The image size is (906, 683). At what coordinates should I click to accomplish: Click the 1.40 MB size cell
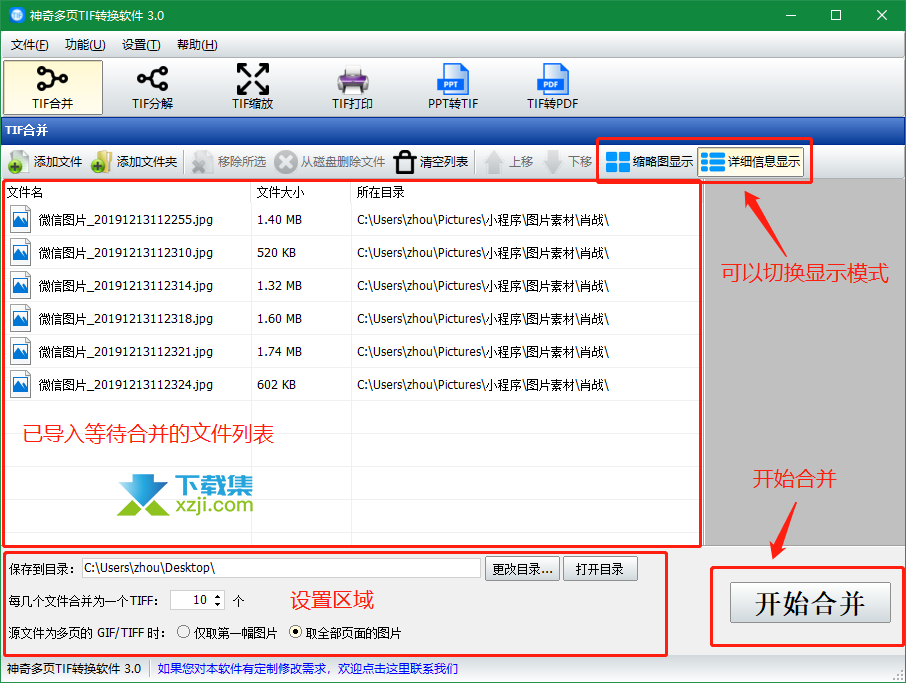tap(279, 220)
